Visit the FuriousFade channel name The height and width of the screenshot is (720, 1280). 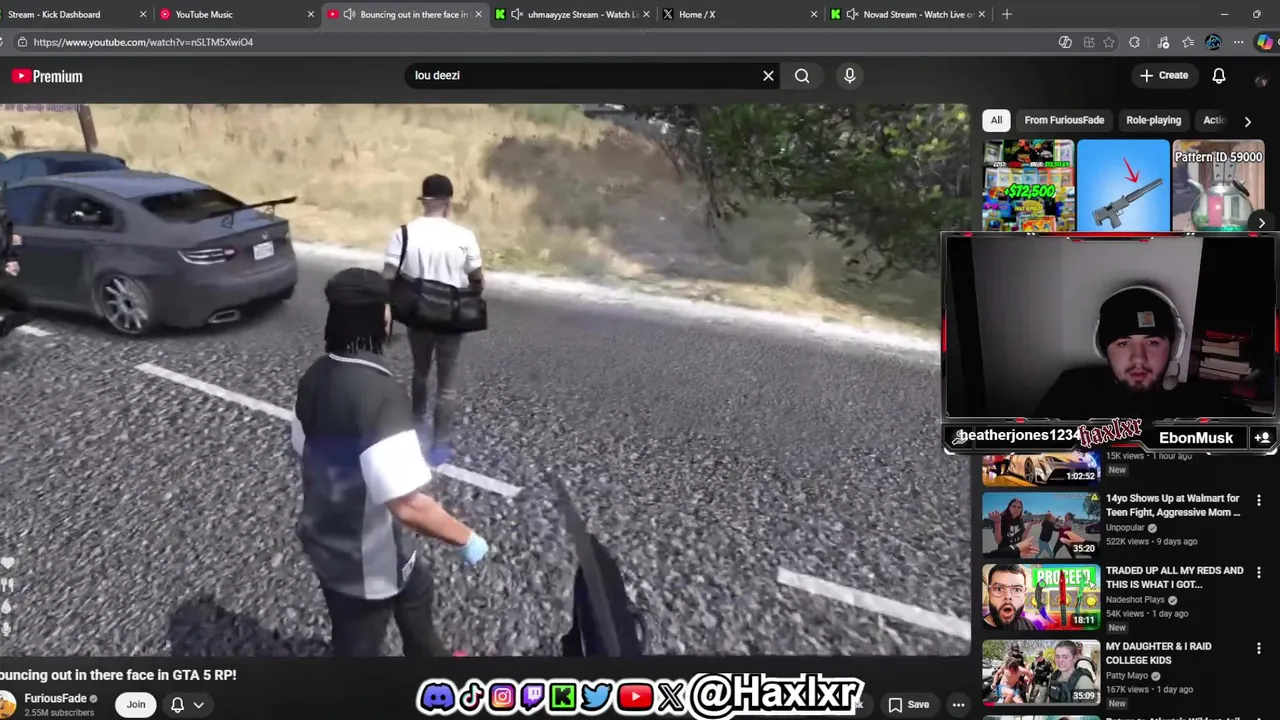coord(55,699)
